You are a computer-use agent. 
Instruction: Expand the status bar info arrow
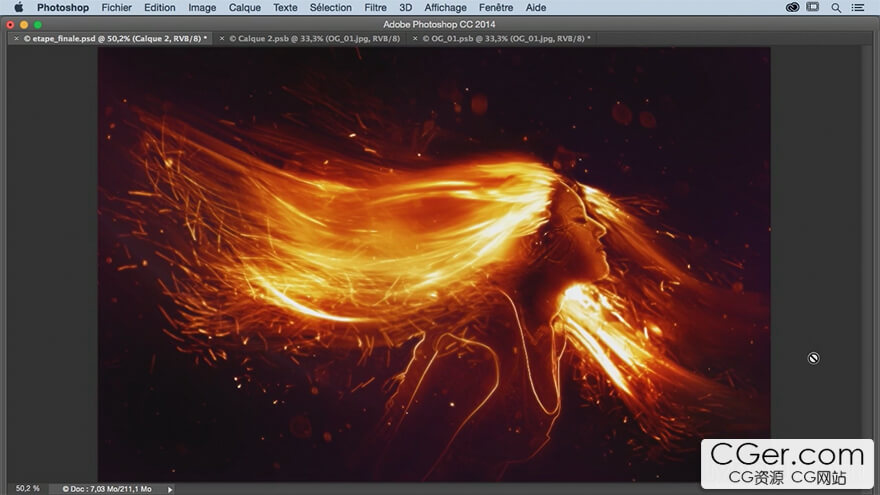click(x=169, y=489)
